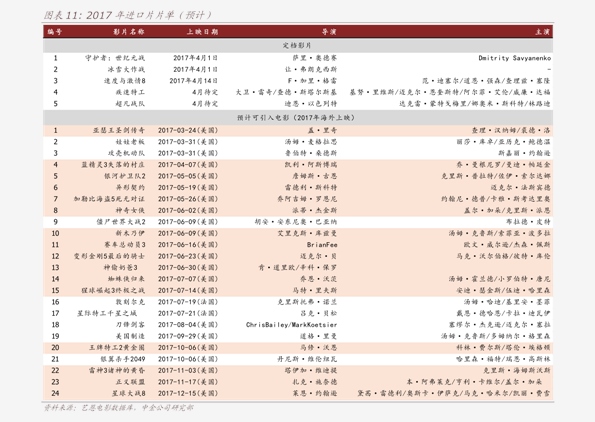Click the 银河护卫队2 film title

click(125, 176)
